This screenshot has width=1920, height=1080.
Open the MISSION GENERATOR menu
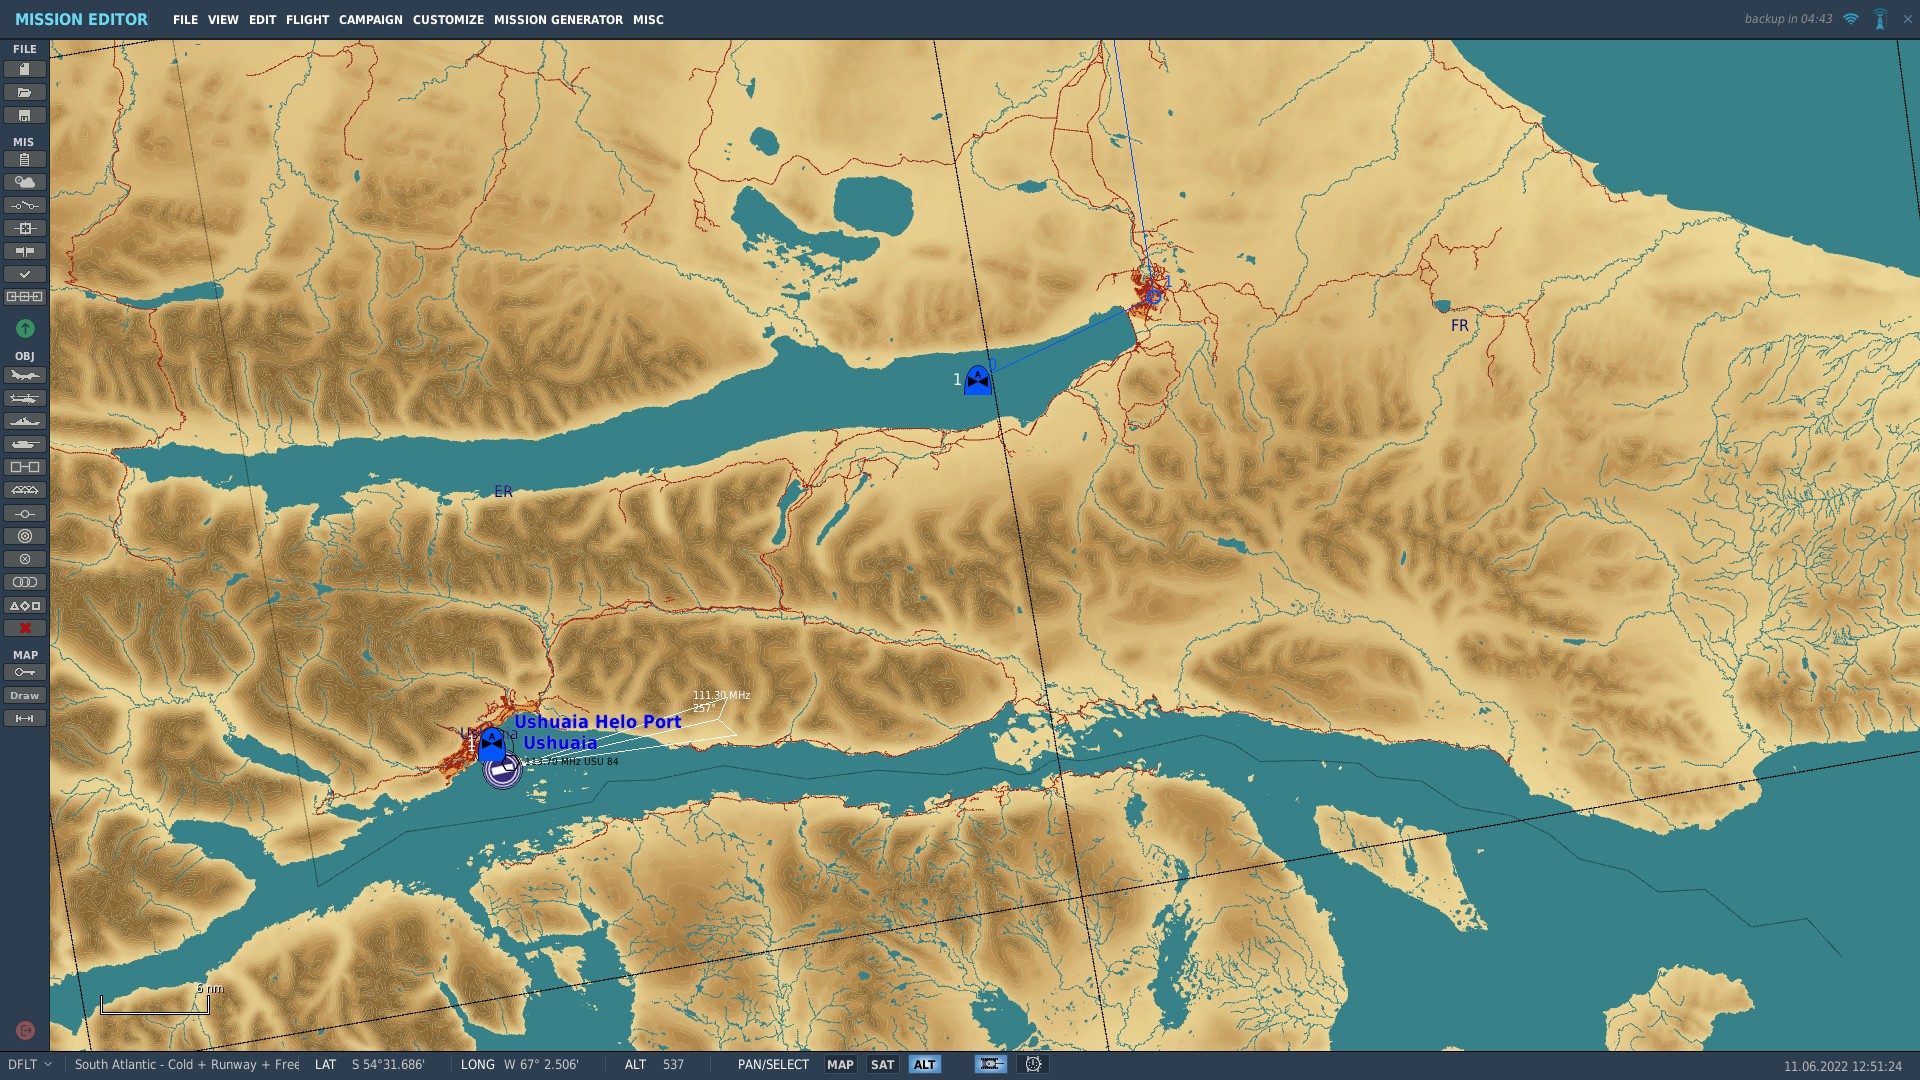click(x=558, y=19)
